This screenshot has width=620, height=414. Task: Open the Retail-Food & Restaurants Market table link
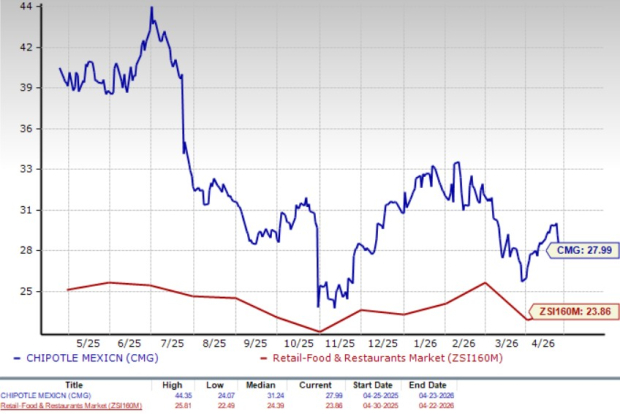(x=71, y=405)
